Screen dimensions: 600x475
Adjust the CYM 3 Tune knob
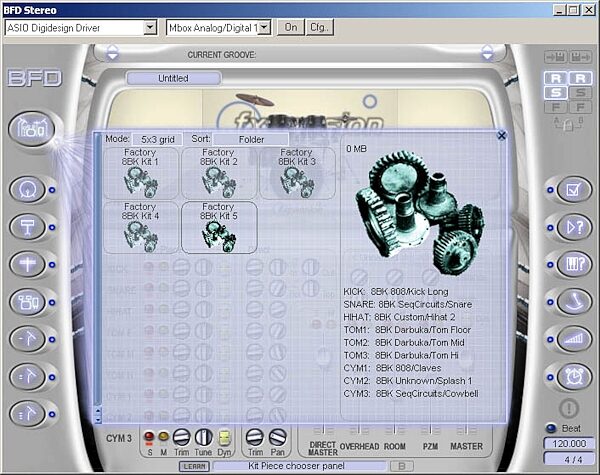(x=204, y=437)
